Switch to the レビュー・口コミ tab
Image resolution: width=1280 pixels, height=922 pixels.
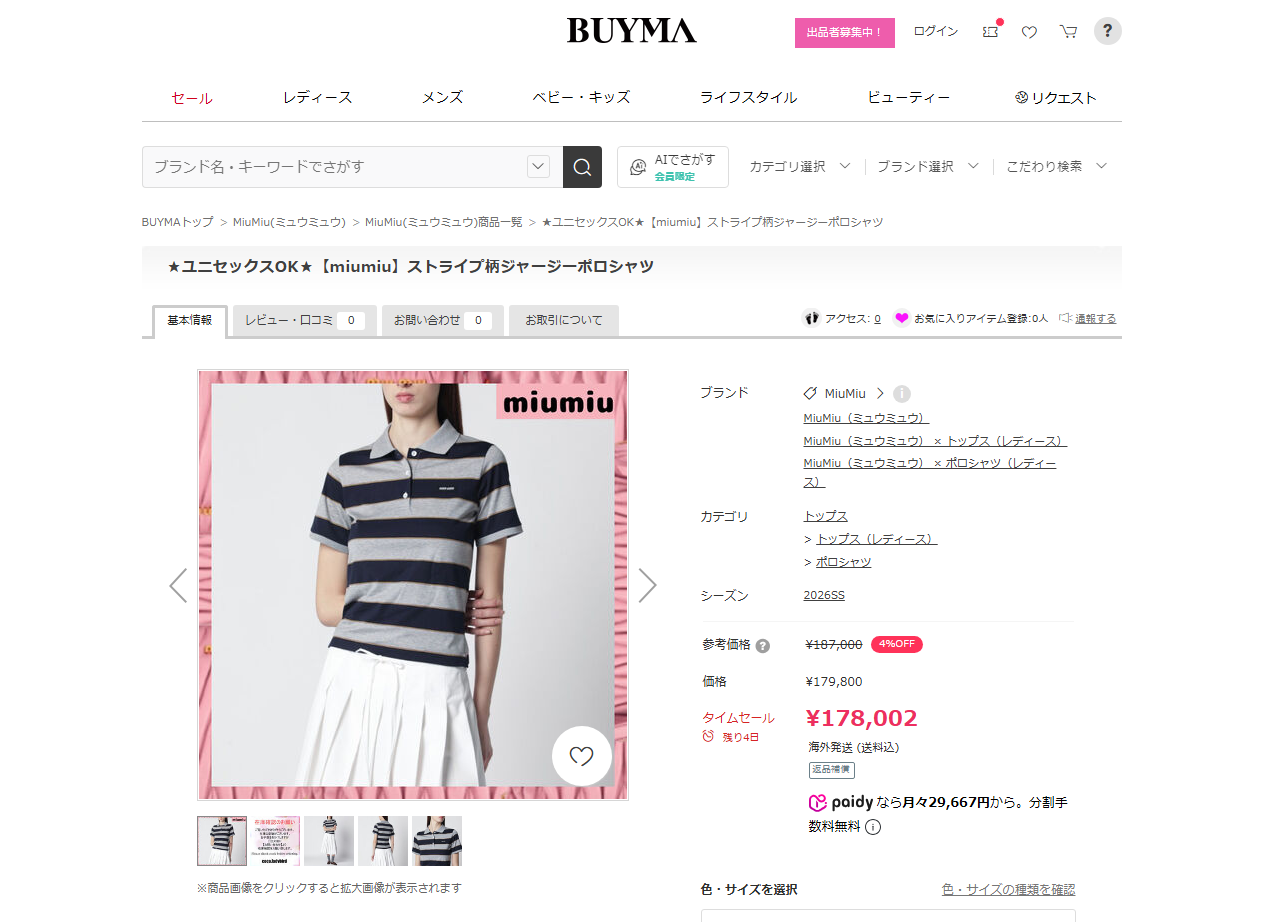(305, 321)
